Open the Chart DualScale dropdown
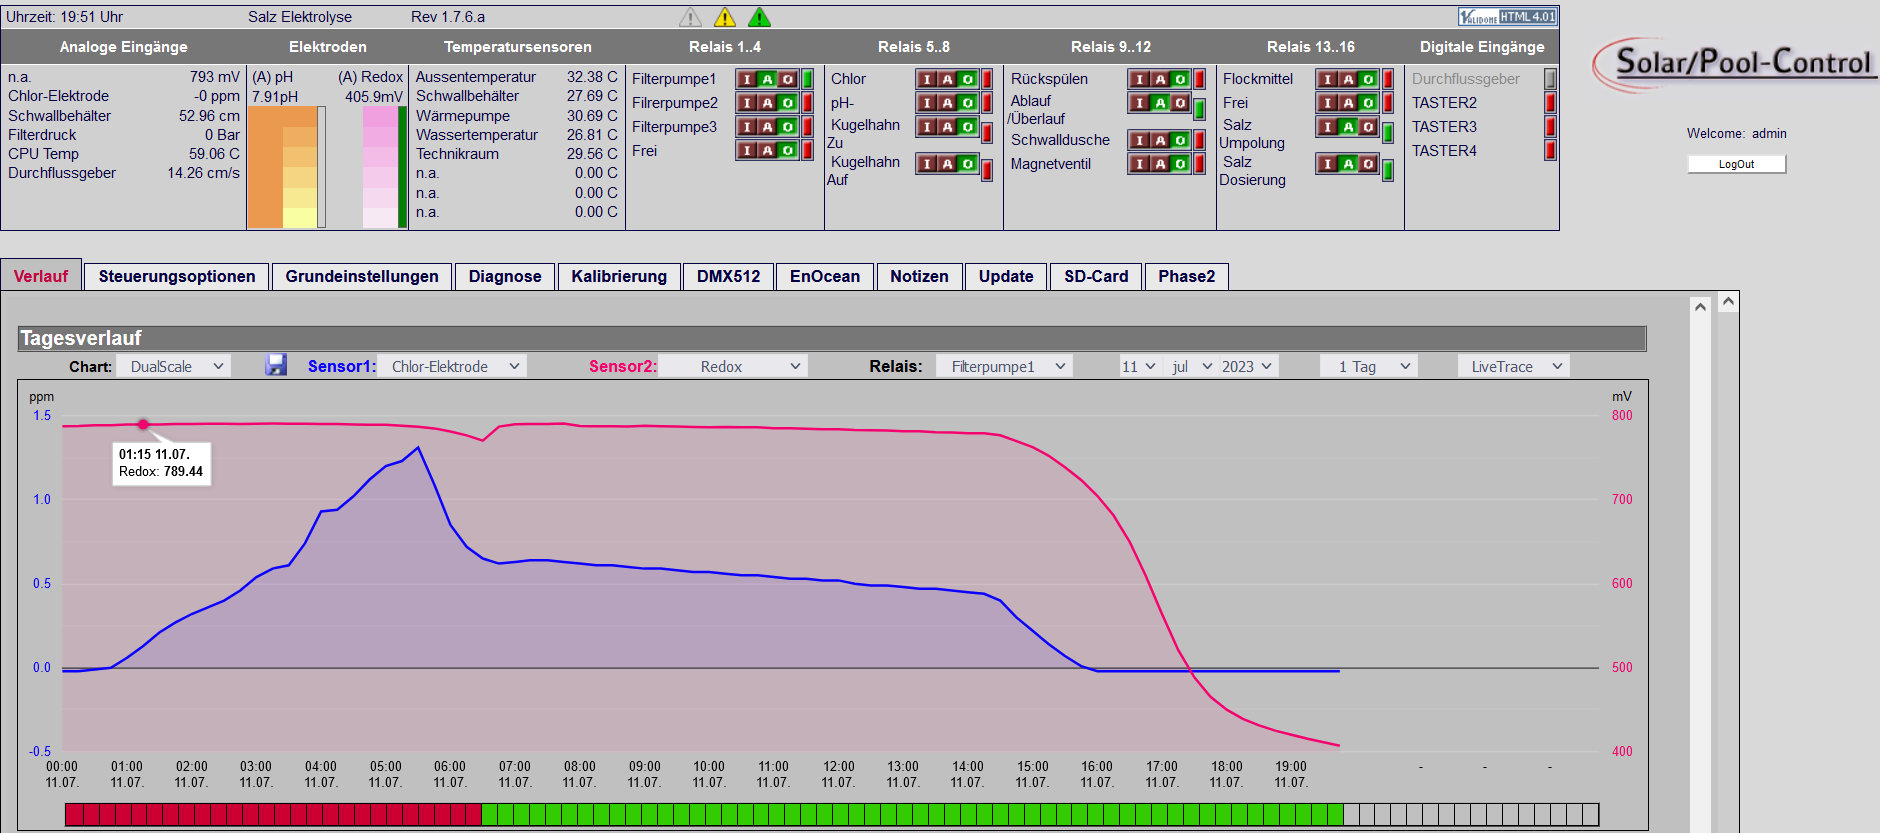 tap(174, 367)
